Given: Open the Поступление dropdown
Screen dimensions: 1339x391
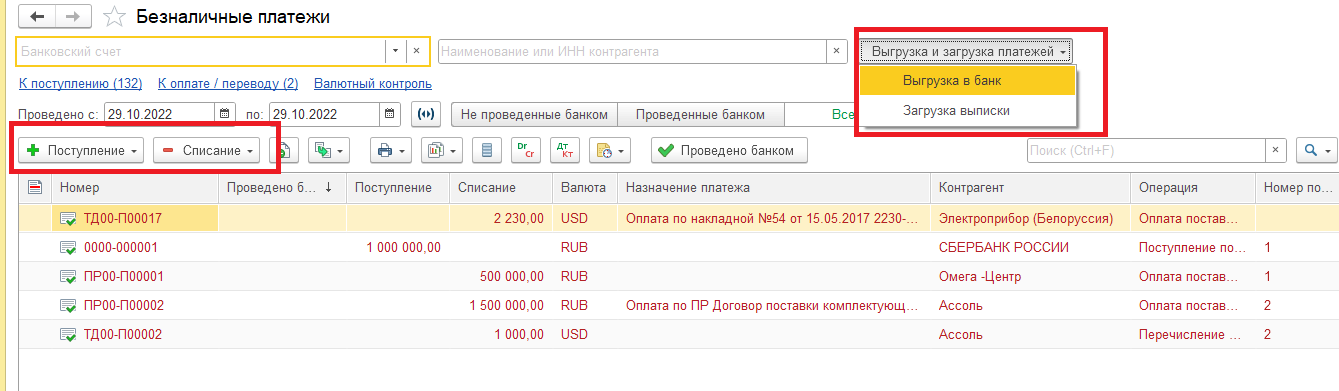Looking at the screenshot, I should 81,150.
